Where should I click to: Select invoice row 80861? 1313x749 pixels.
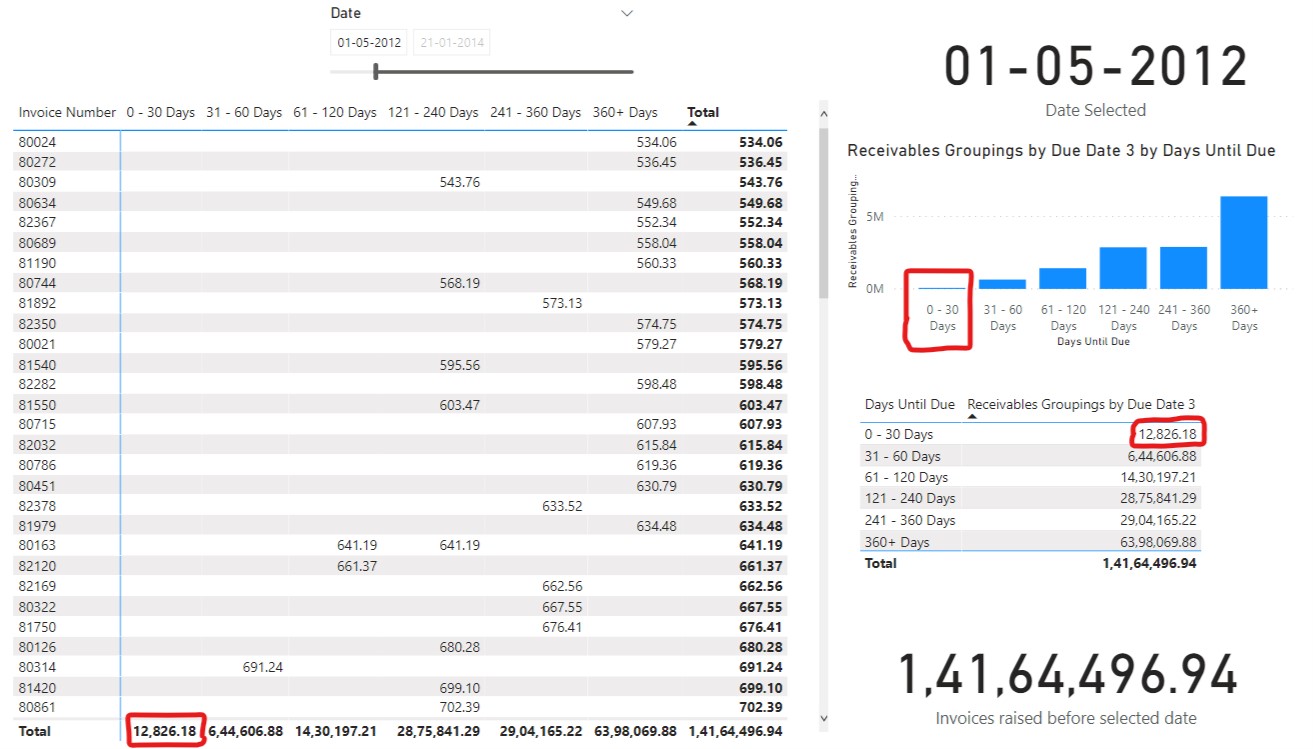pyautogui.click(x=401, y=707)
